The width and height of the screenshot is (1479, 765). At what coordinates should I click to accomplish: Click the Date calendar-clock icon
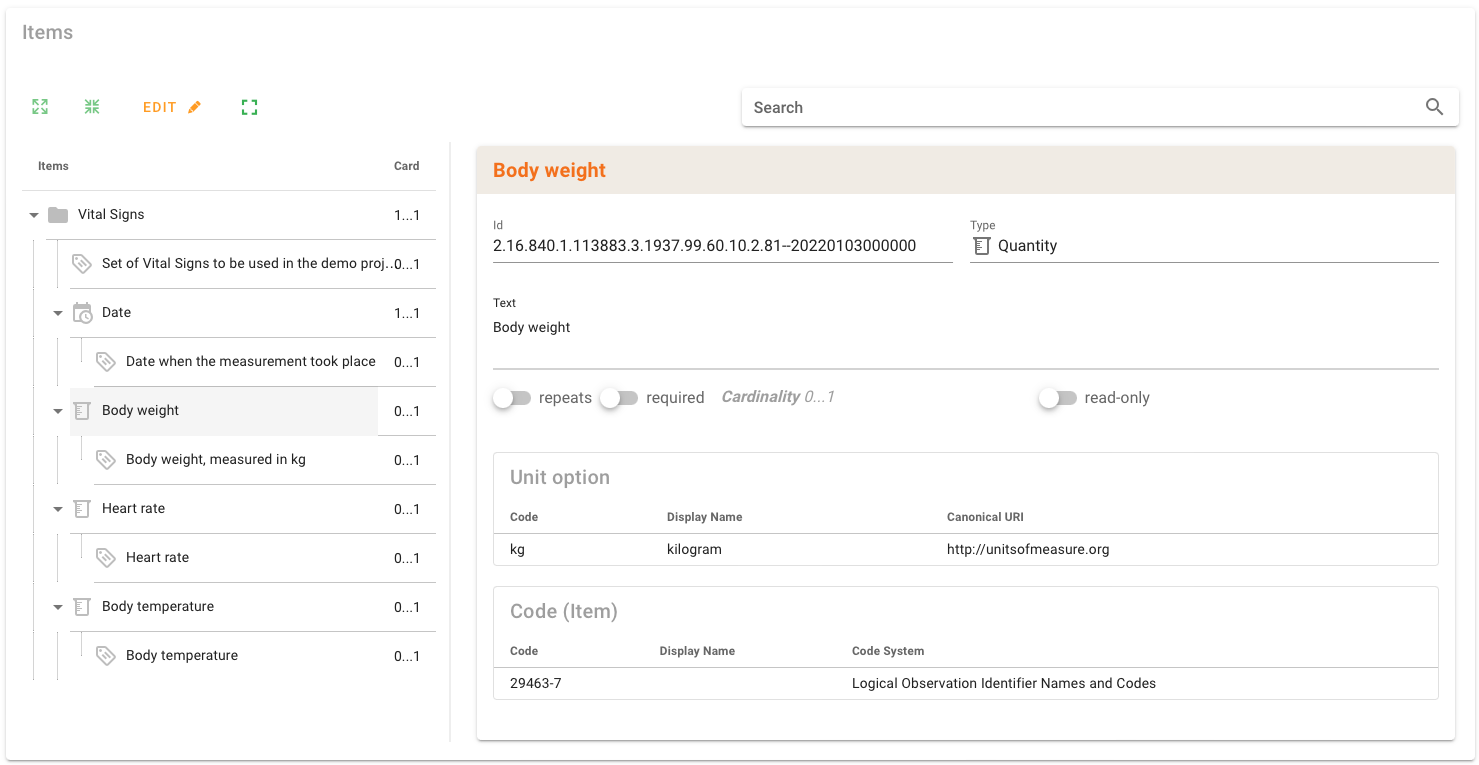(82, 313)
